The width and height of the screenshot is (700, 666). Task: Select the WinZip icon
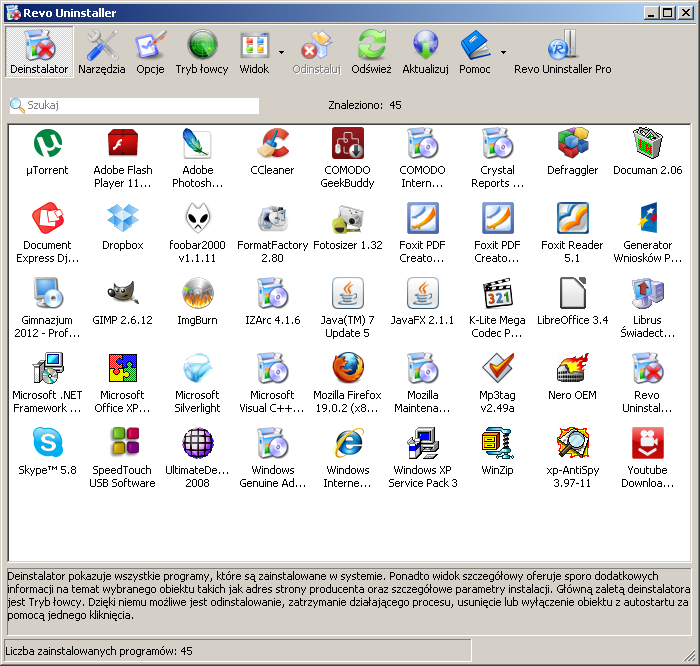click(x=498, y=444)
